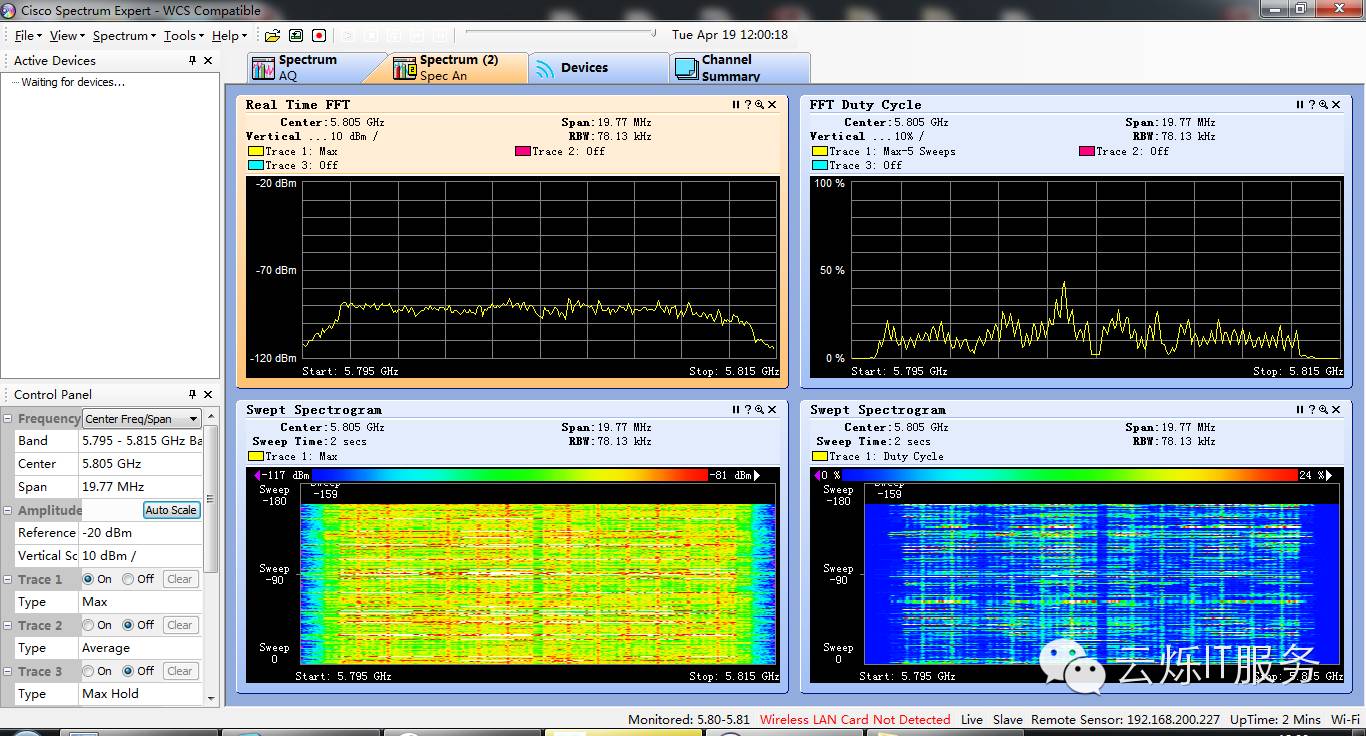
Task: Close the Active Devices panel
Action: coord(208,61)
